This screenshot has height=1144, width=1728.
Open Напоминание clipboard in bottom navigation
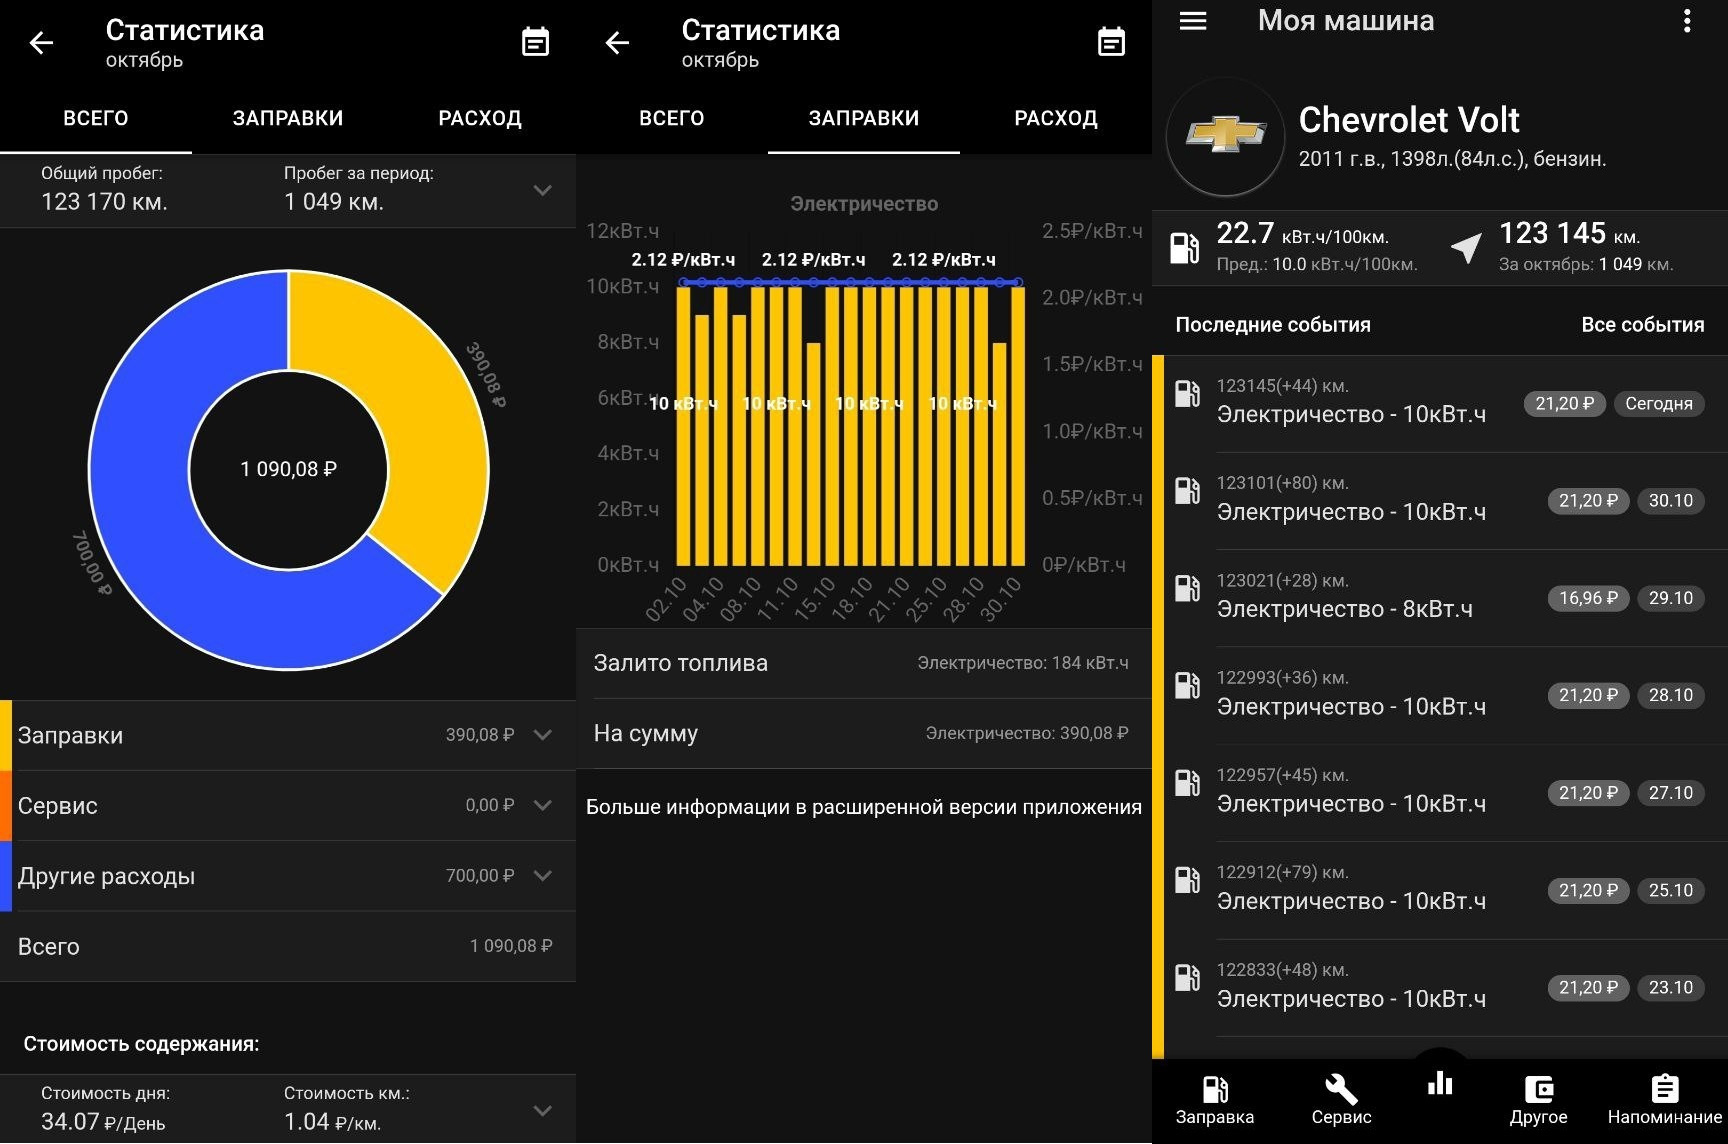1664,1101
